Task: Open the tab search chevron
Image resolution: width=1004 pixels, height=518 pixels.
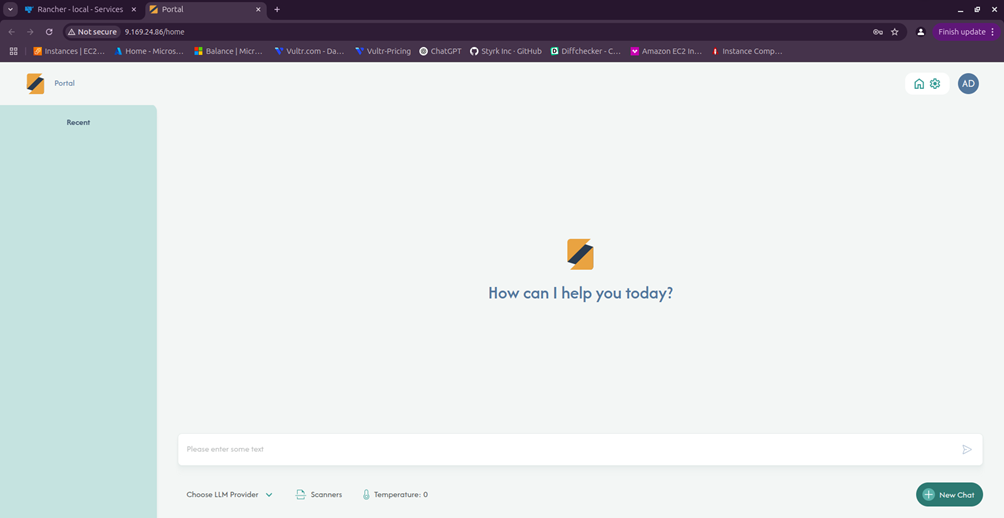Action: [x=10, y=10]
